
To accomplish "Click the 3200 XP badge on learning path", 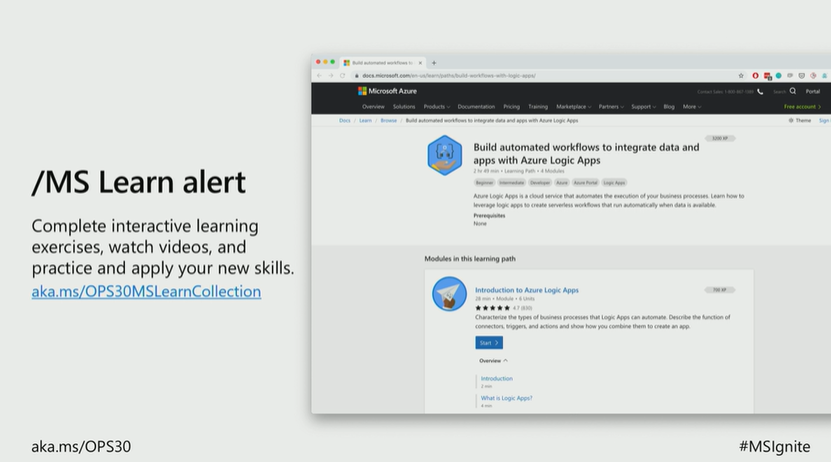I will click(x=720, y=138).
